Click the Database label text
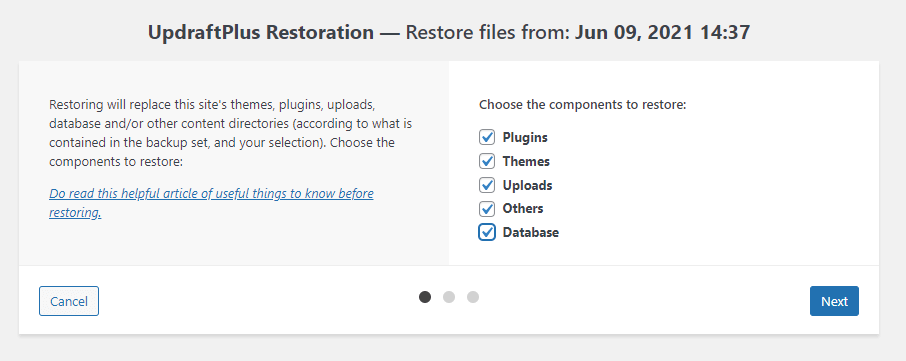Viewport: 906px width, 361px height. [530, 232]
